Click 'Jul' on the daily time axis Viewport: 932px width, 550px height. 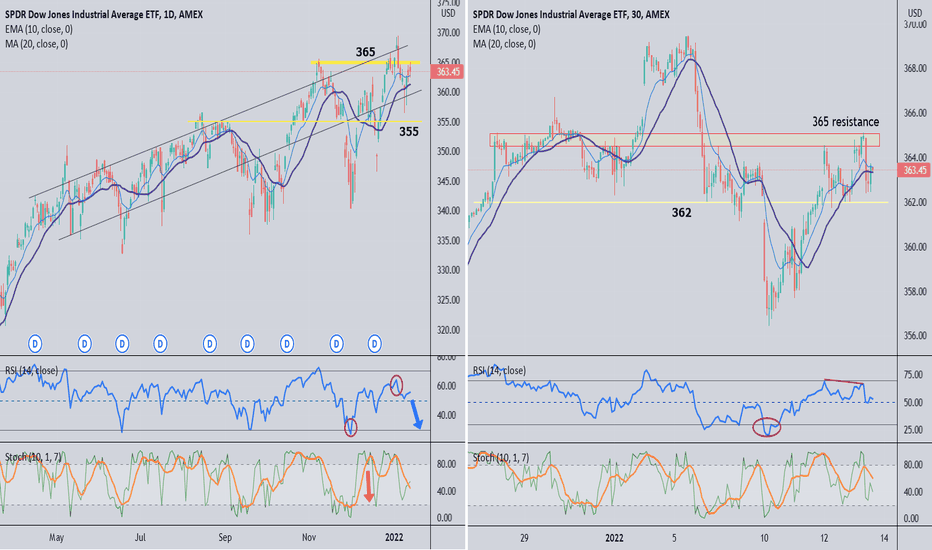tap(140, 538)
